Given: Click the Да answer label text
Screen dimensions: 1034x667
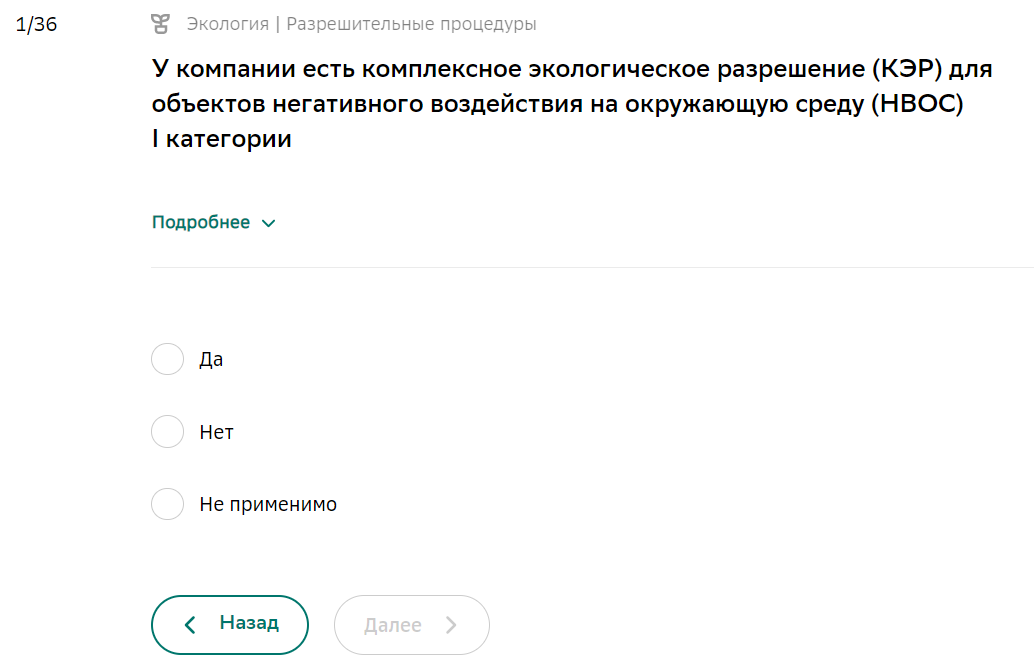Looking at the screenshot, I should click(211, 360).
